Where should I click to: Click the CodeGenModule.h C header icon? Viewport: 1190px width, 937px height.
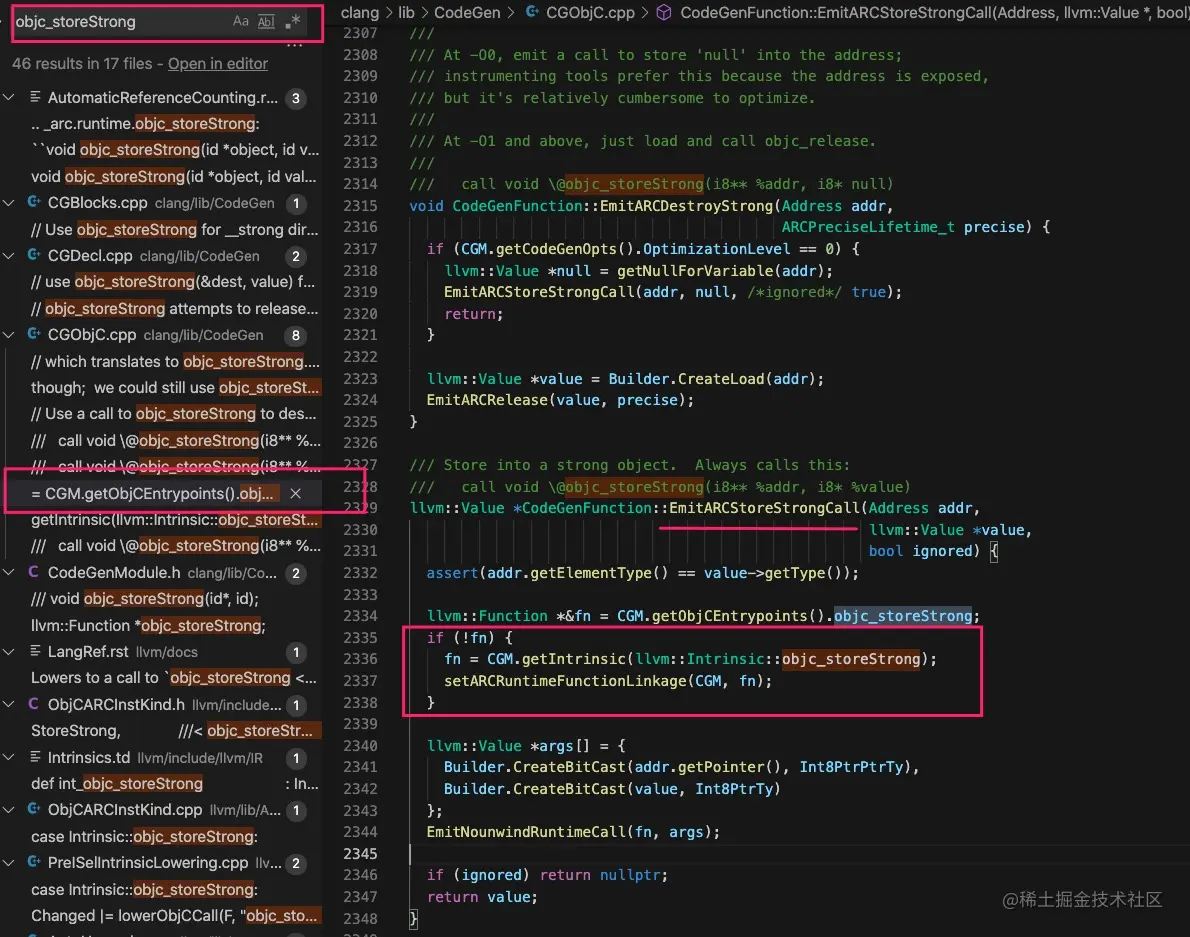click(34, 572)
